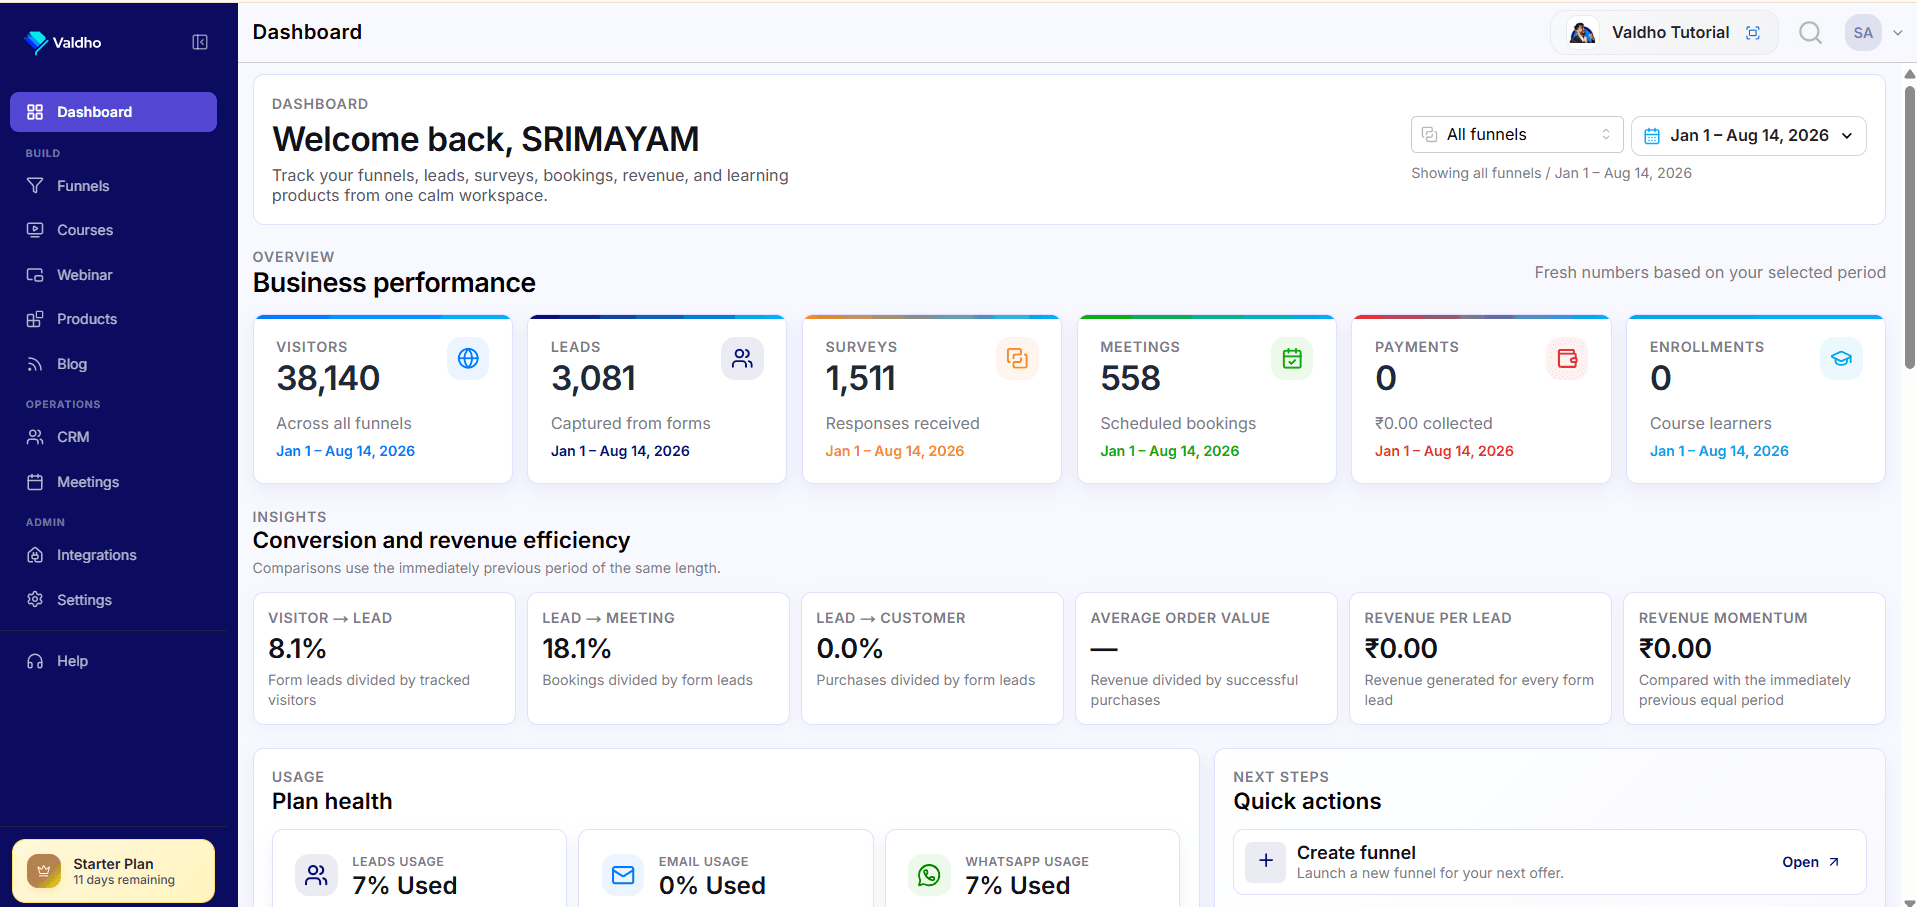Click 'Welcome back, SRIMAYAM' heading
The height and width of the screenshot is (907, 1917).
pyautogui.click(x=486, y=139)
